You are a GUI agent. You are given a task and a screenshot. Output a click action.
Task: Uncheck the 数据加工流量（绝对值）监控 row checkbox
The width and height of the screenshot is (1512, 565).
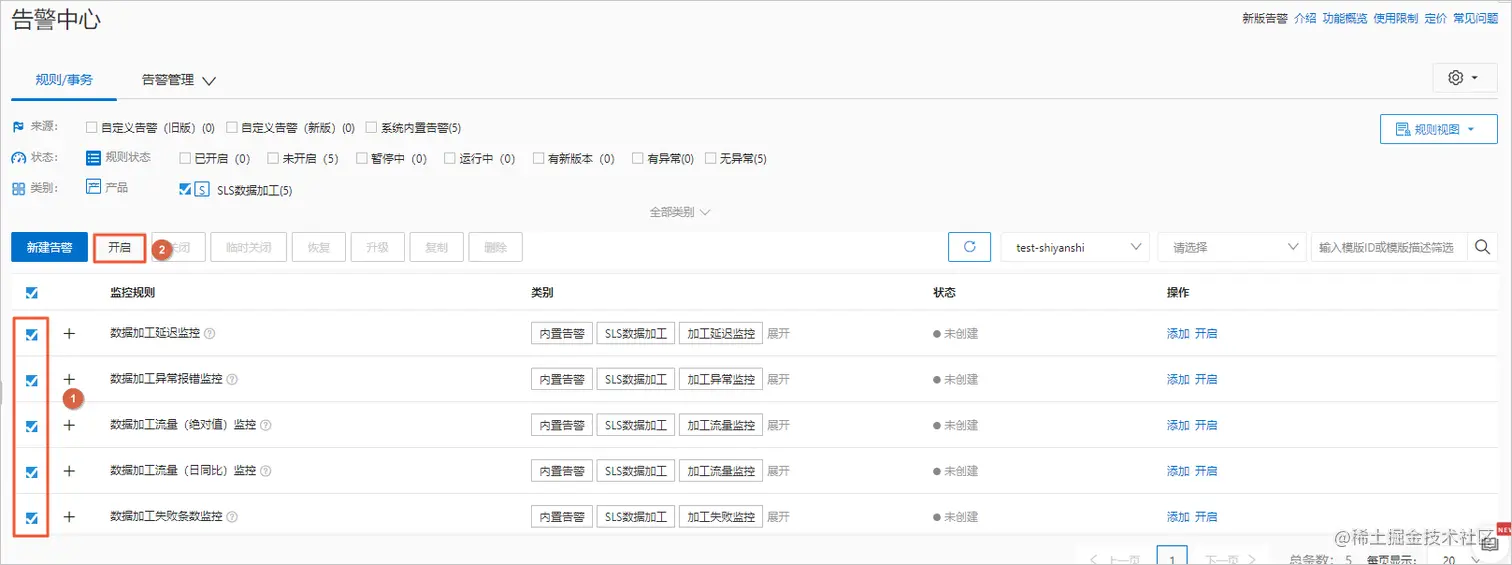point(31,426)
